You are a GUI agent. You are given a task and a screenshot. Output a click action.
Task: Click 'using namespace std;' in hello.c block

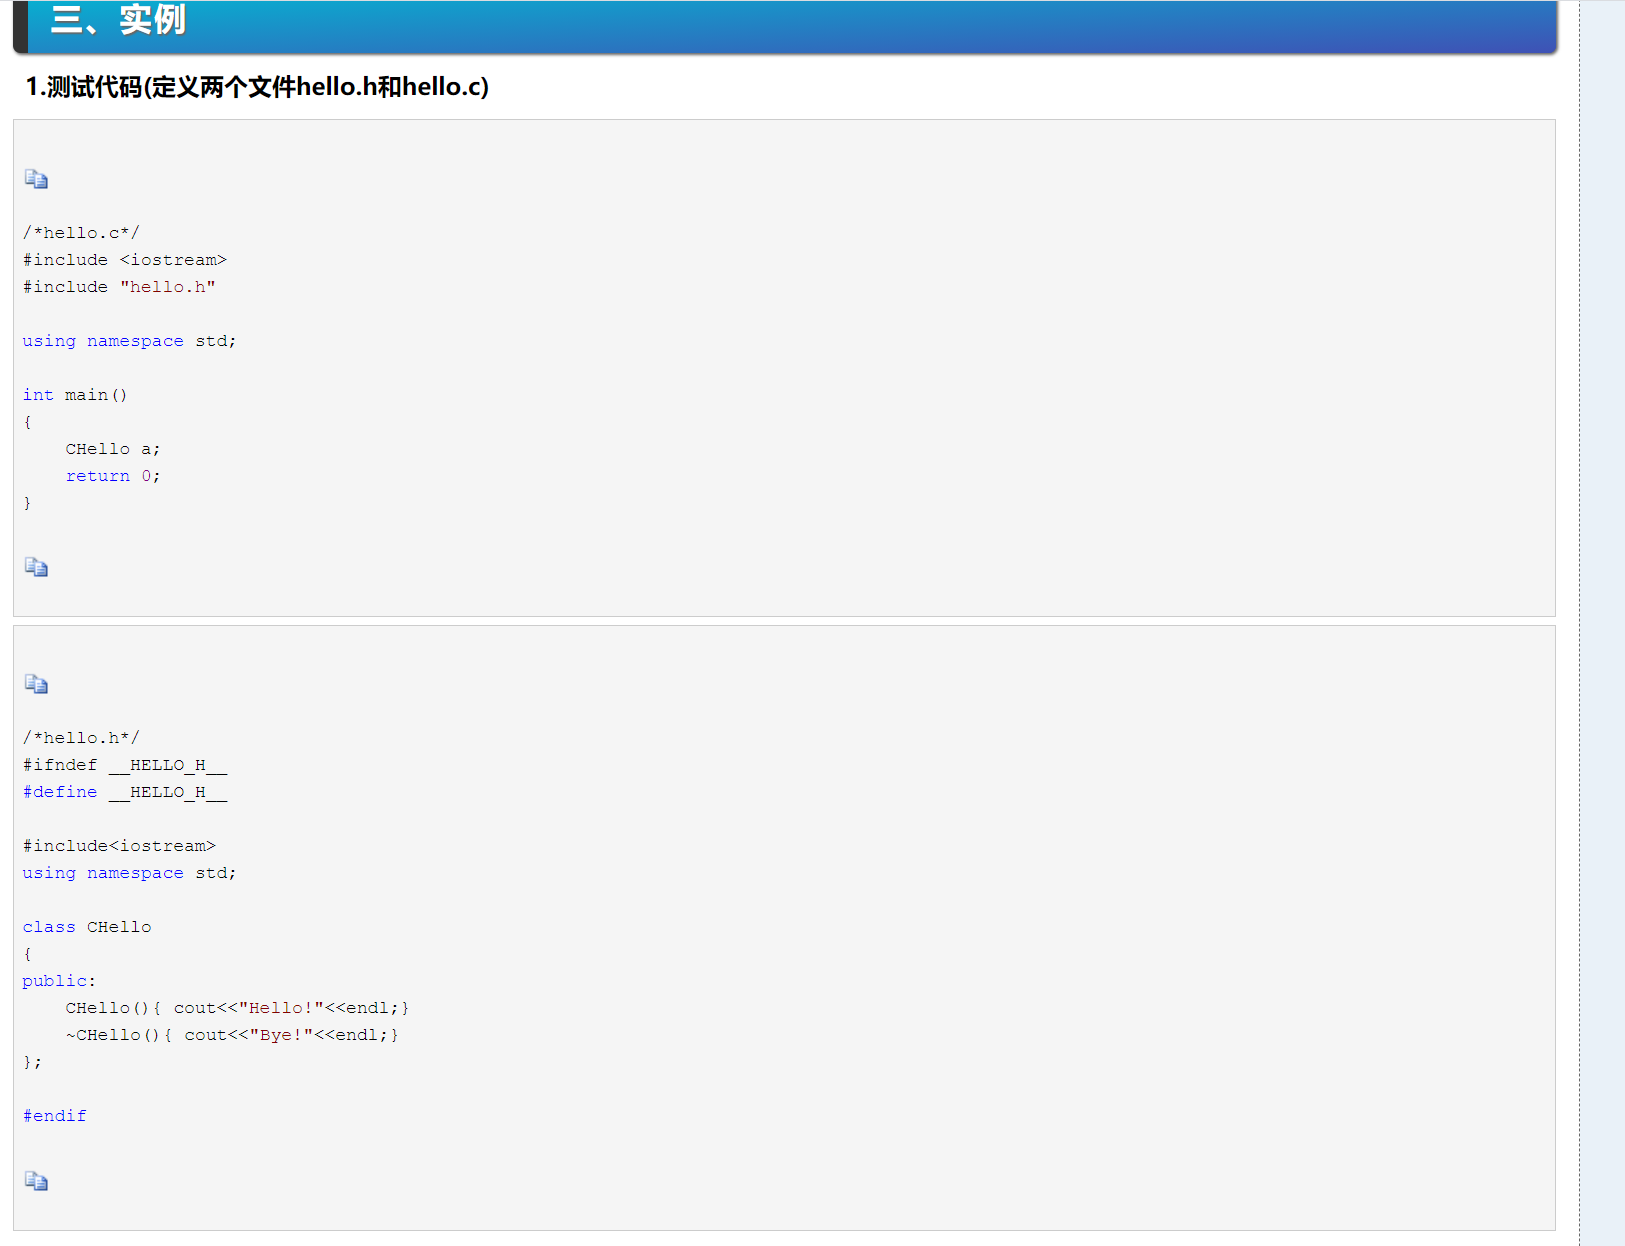pyautogui.click(x=129, y=341)
